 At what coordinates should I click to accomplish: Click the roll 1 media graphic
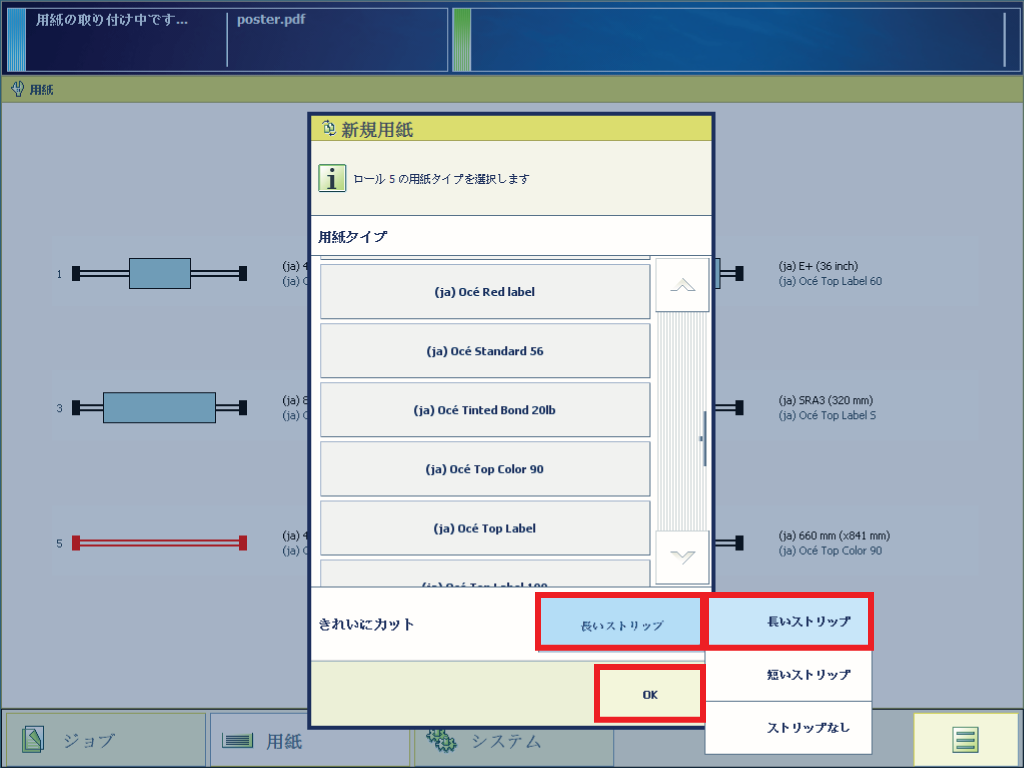pyautogui.click(x=159, y=273)
